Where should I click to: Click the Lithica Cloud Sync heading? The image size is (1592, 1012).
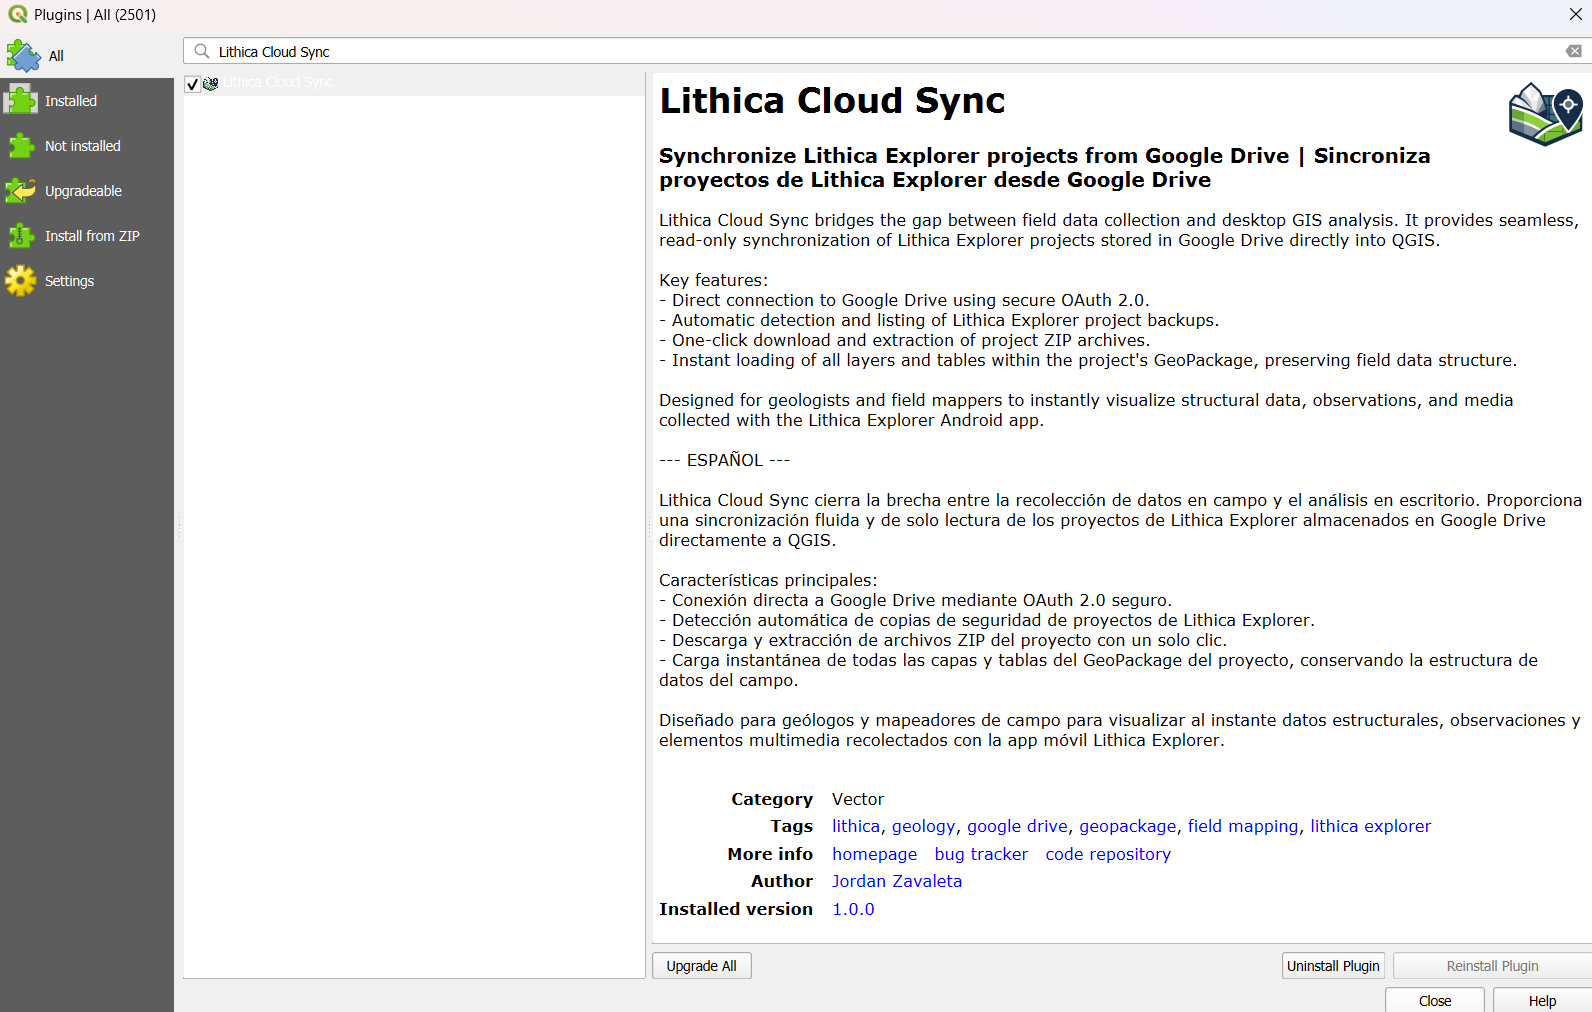click(832, 101)
